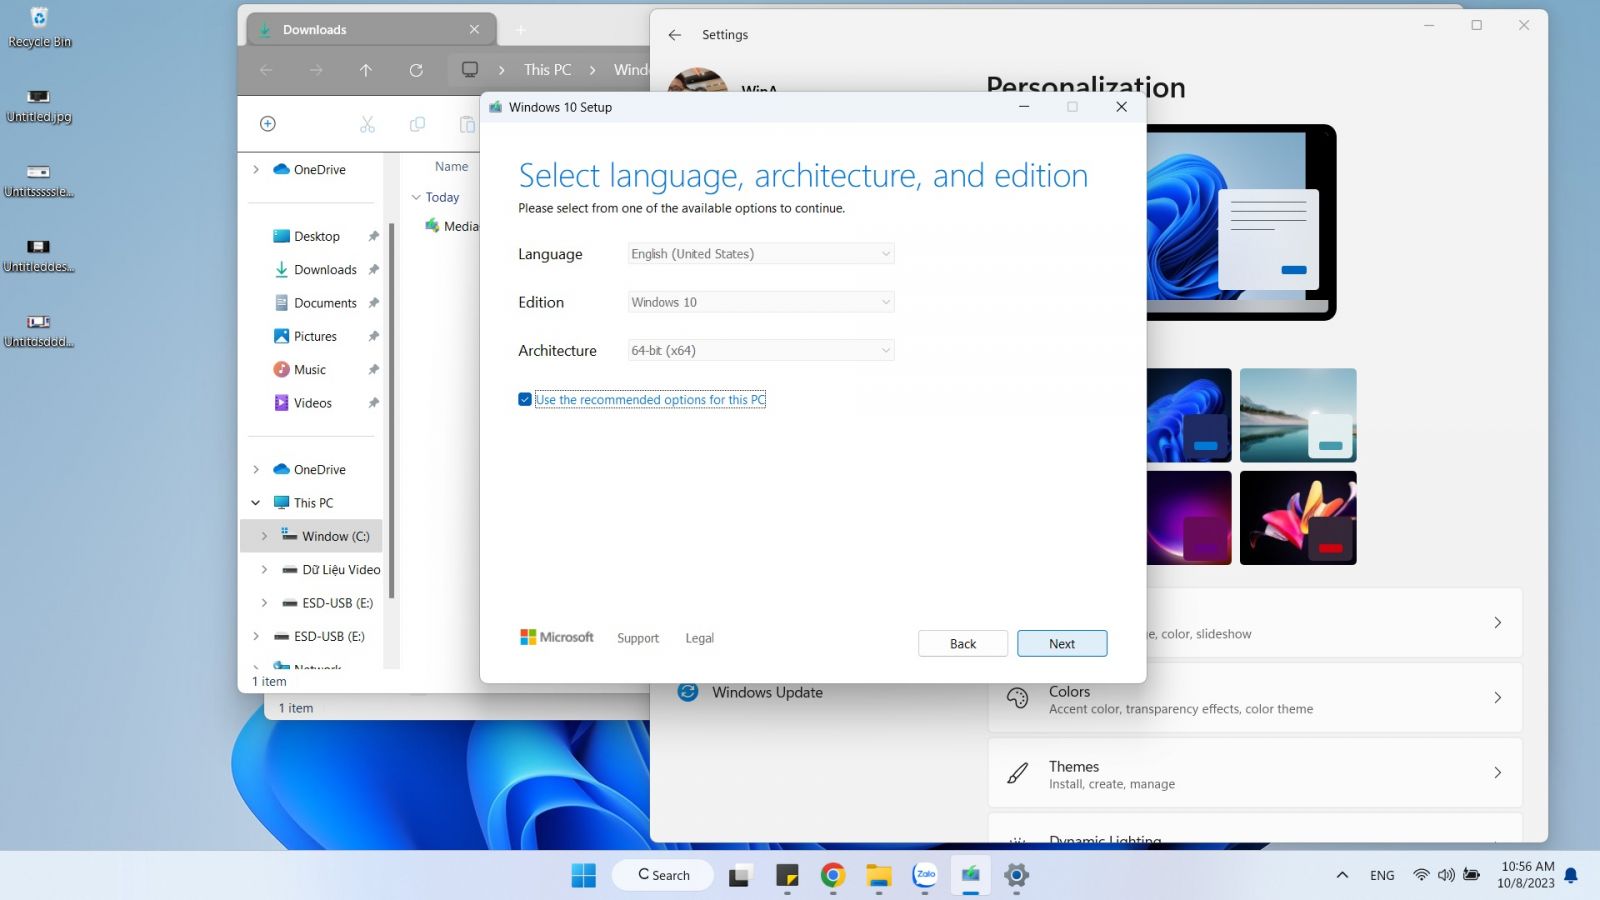Open Colors settings in Personalization
This screenshot has width=1600, height=900.
(1255, 698)
